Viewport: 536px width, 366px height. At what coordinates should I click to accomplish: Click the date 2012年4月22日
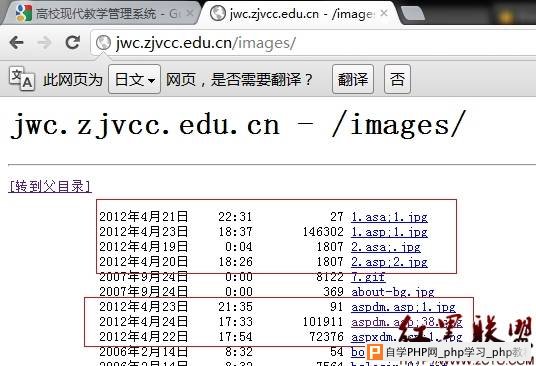[x=144, y=337]
